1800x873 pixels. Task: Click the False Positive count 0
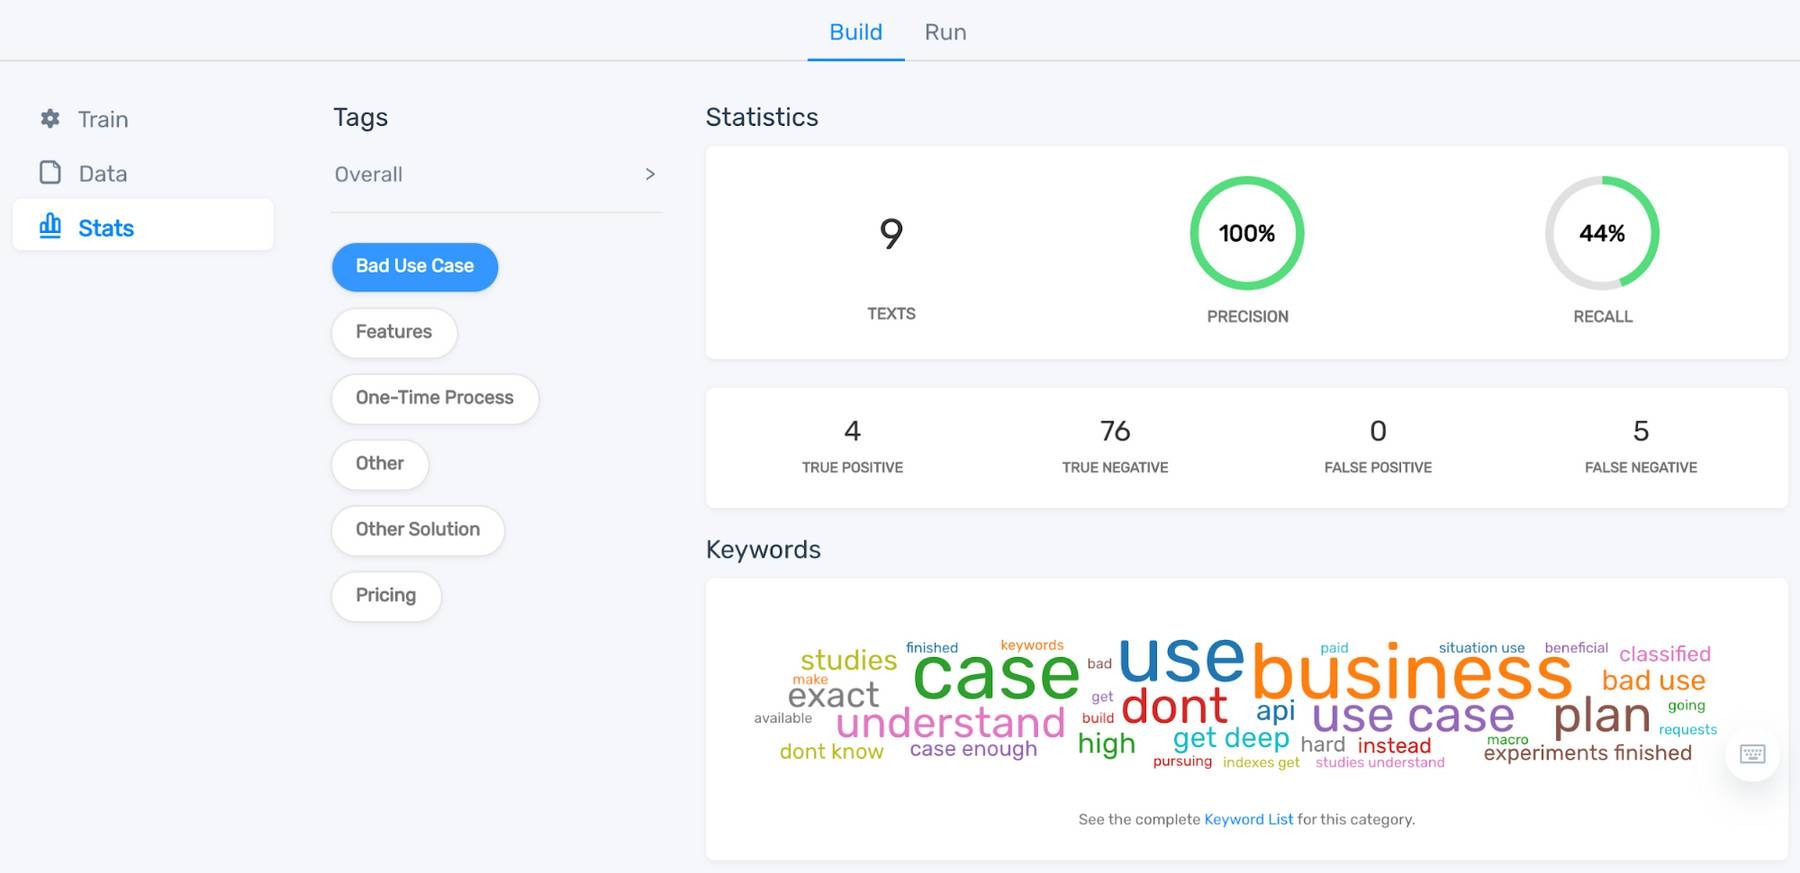1378,431
